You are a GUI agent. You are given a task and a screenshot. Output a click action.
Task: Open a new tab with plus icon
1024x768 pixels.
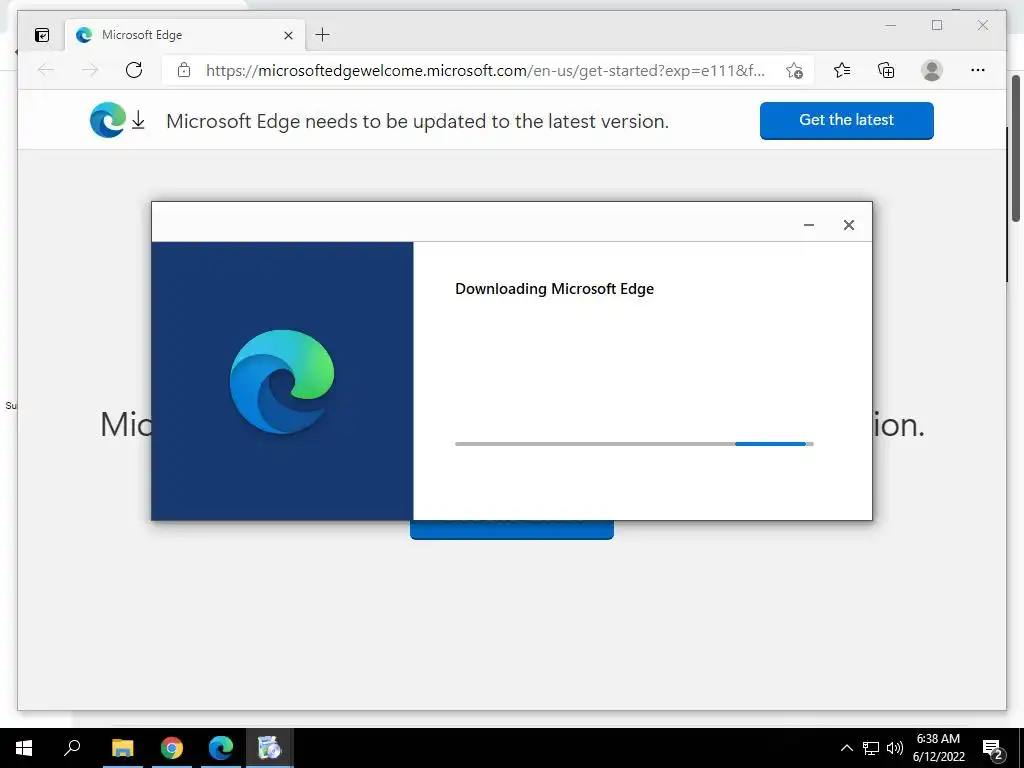[323, 35]
